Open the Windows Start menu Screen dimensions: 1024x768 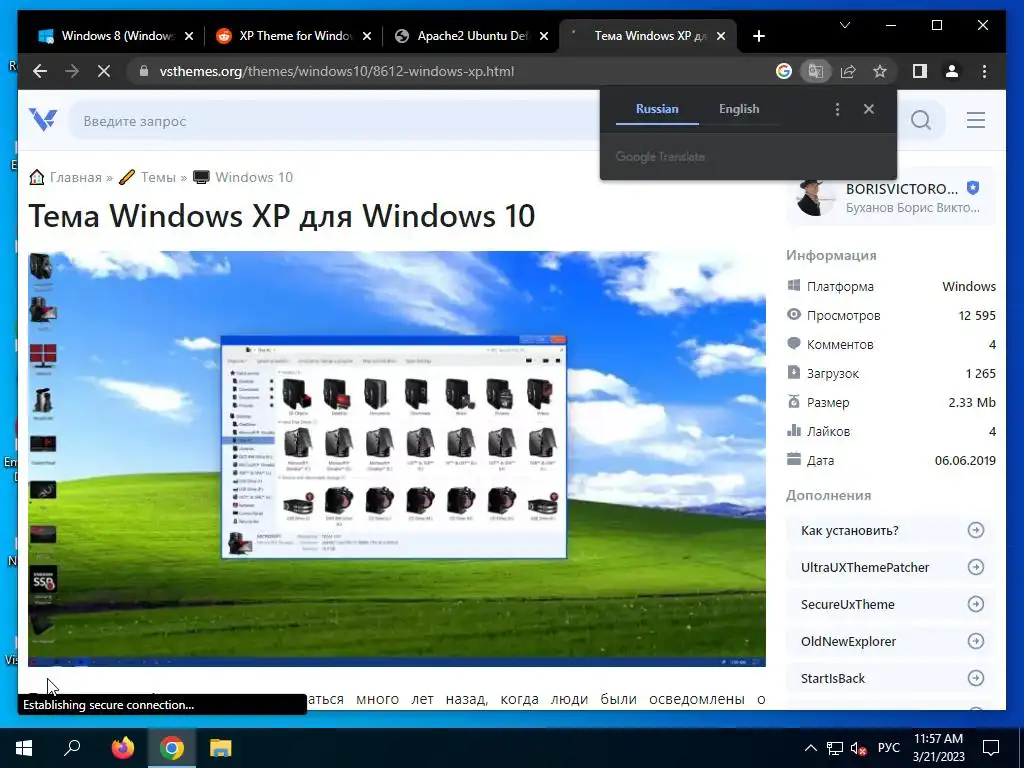tap(24, 748)
